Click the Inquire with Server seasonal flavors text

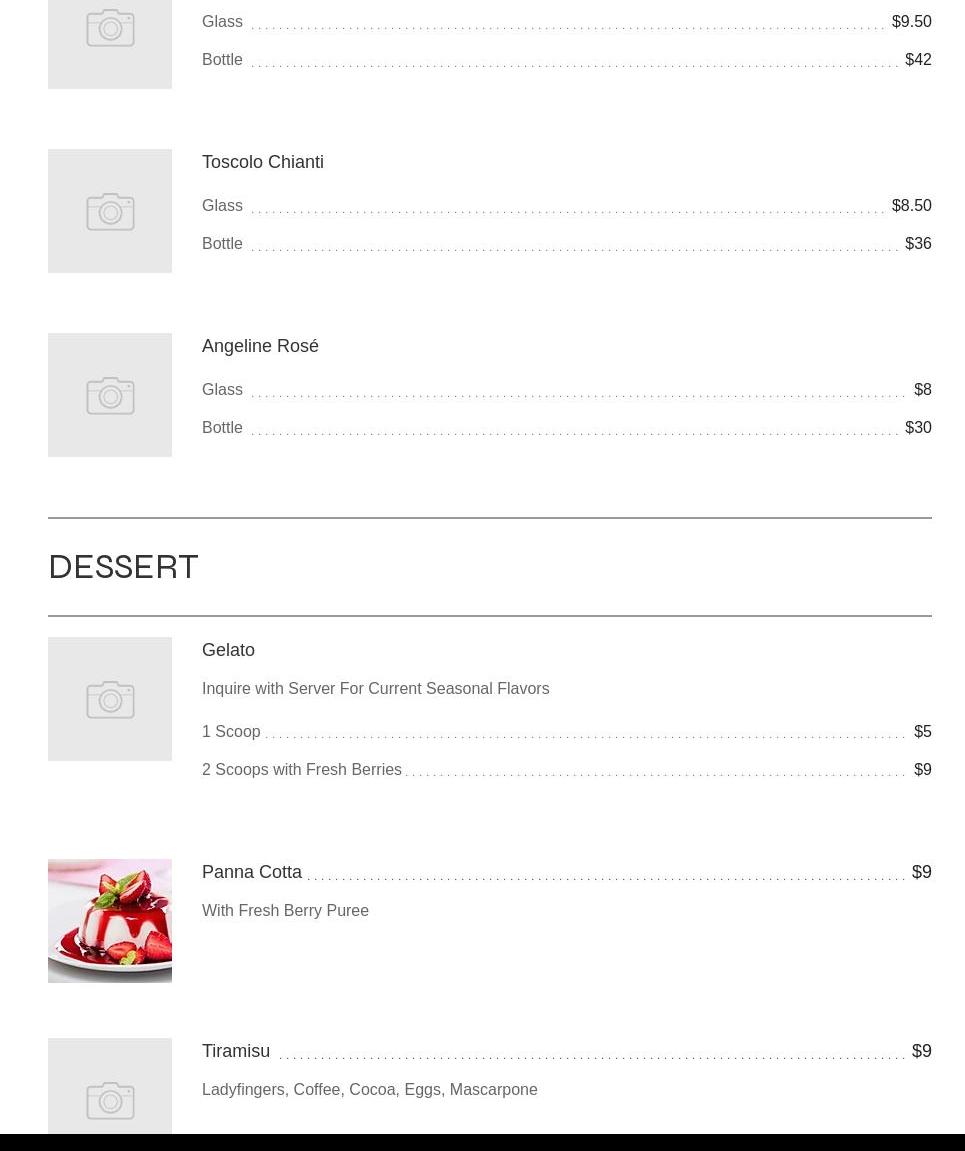(x=376, y=689)
